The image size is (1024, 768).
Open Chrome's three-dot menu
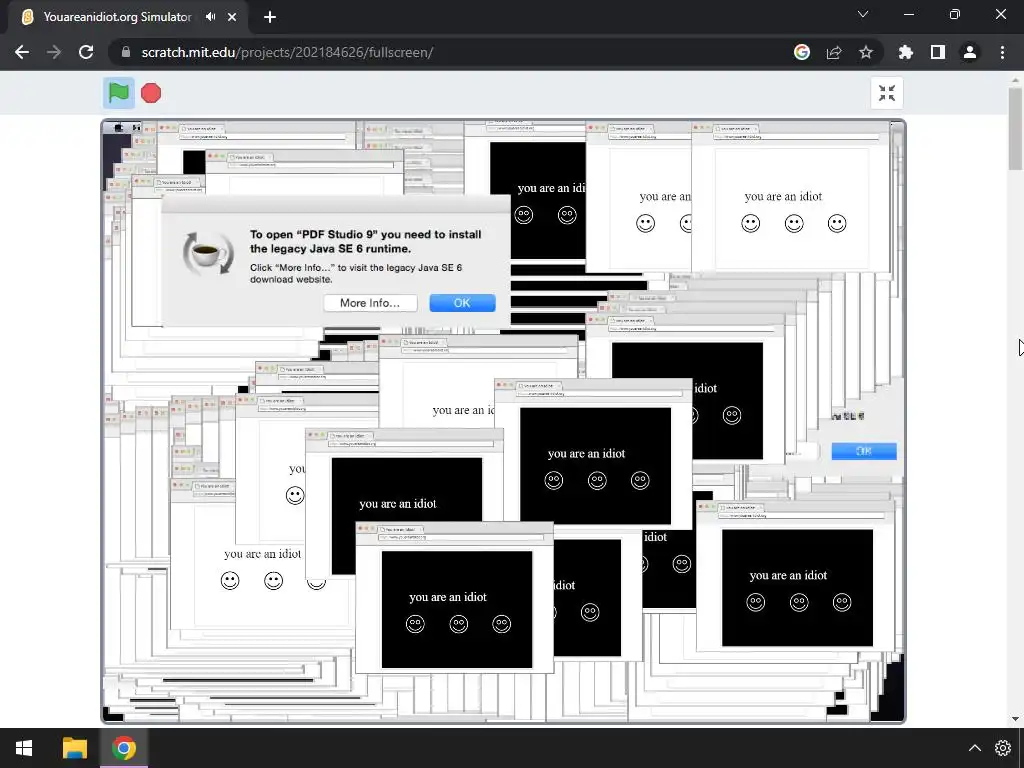(x=1002, y=52)
